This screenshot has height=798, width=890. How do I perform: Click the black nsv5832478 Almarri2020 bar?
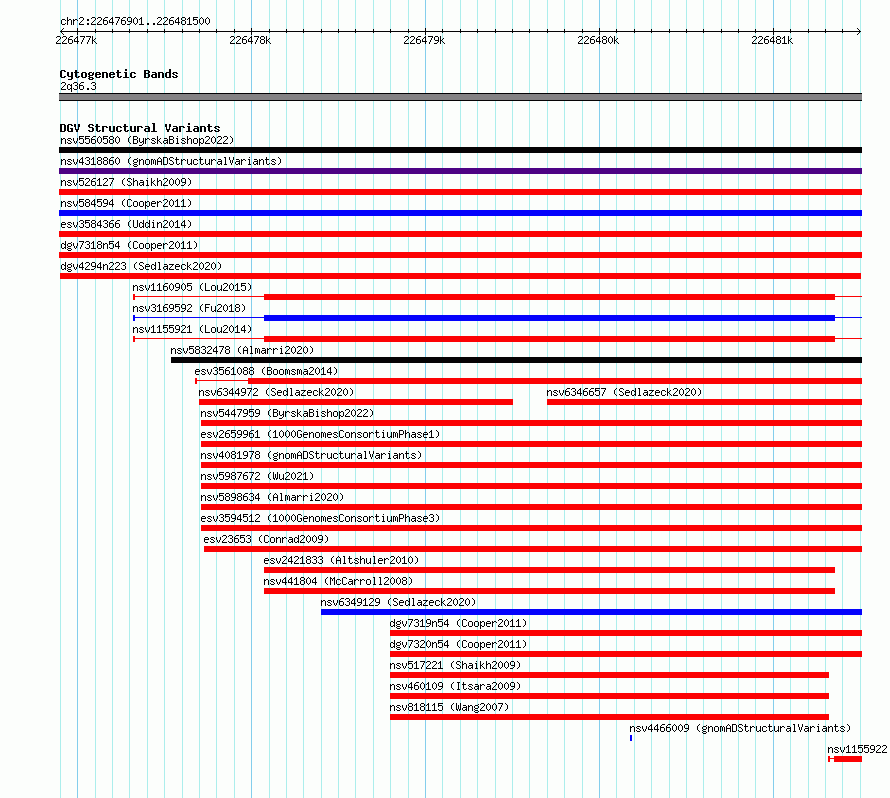pyautogui.click(x=517, y=360)
